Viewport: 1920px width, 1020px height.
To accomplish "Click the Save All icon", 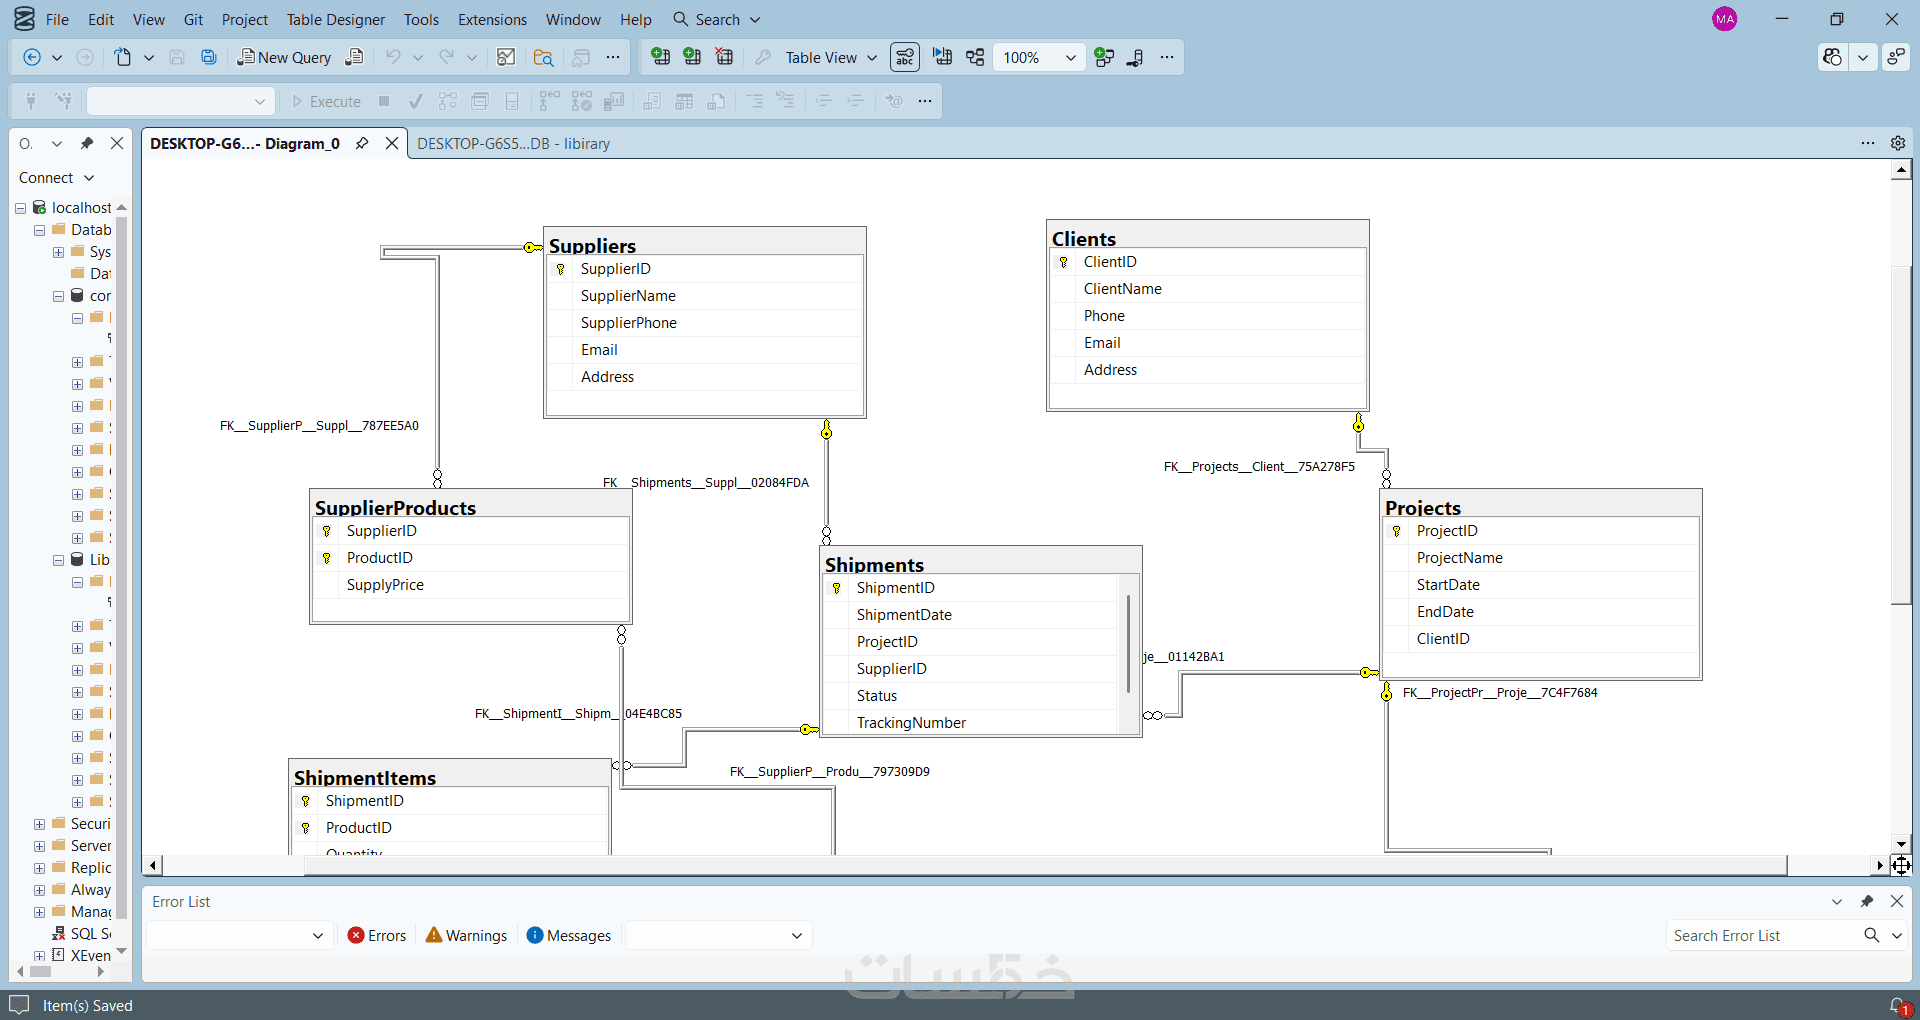I will 209,57.
